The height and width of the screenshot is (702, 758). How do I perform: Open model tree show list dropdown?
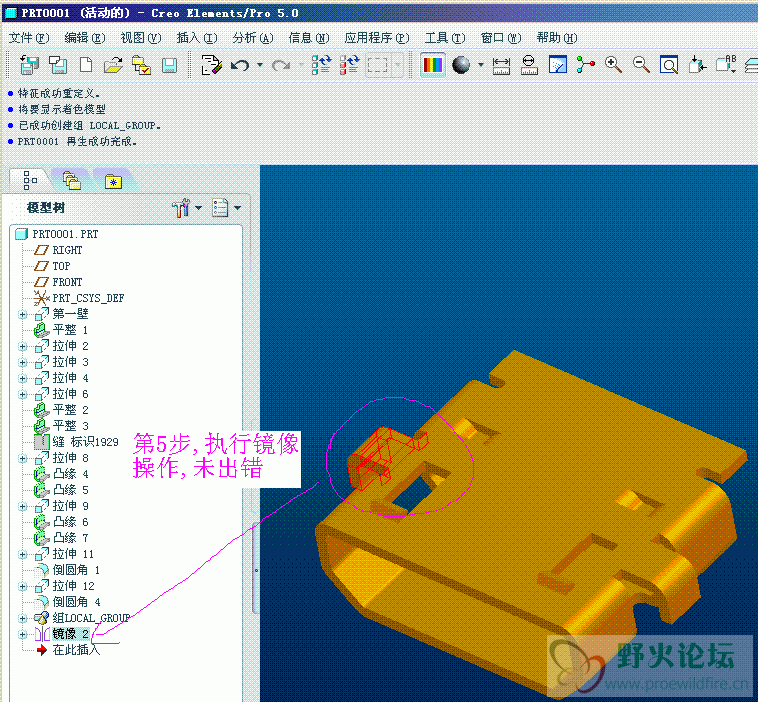[x=226, y=208]
